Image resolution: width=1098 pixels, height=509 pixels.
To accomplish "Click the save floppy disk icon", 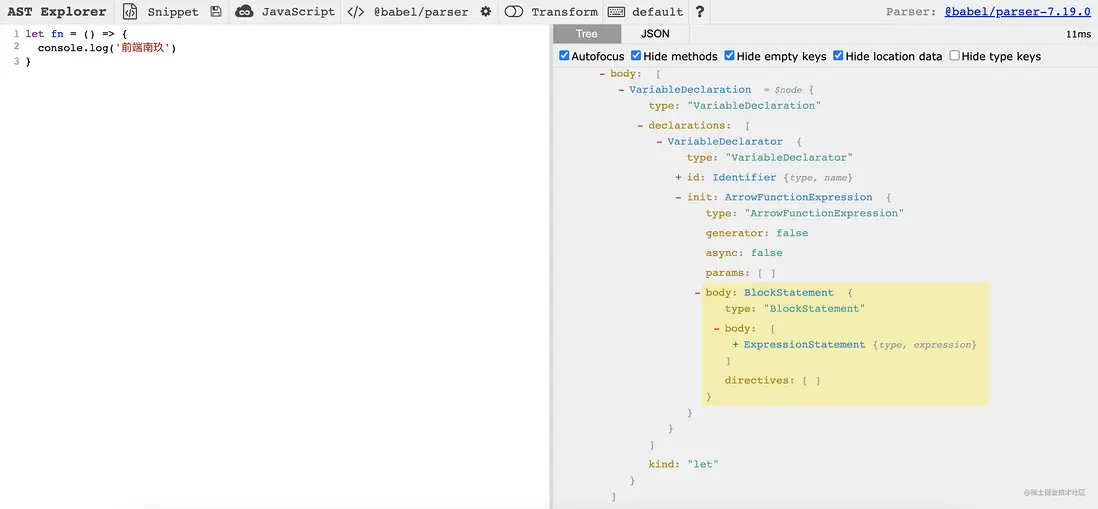I will click(216, 12).
